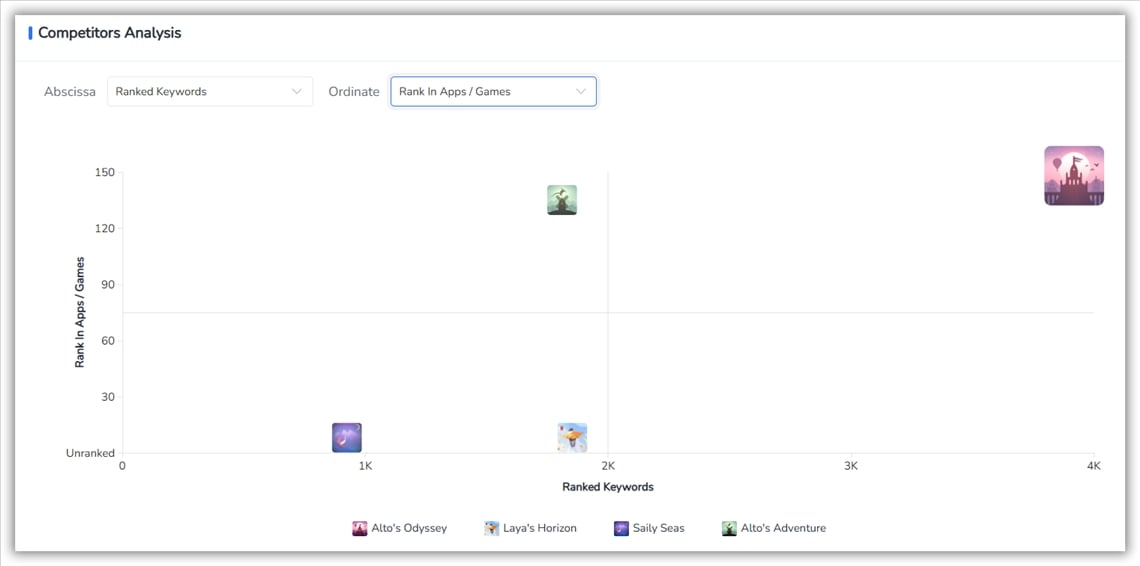Screen dimensions: 1140x566
Task: Click Alto's Odyssey castle icon in the chart
Action: (x=1074, y=176)
